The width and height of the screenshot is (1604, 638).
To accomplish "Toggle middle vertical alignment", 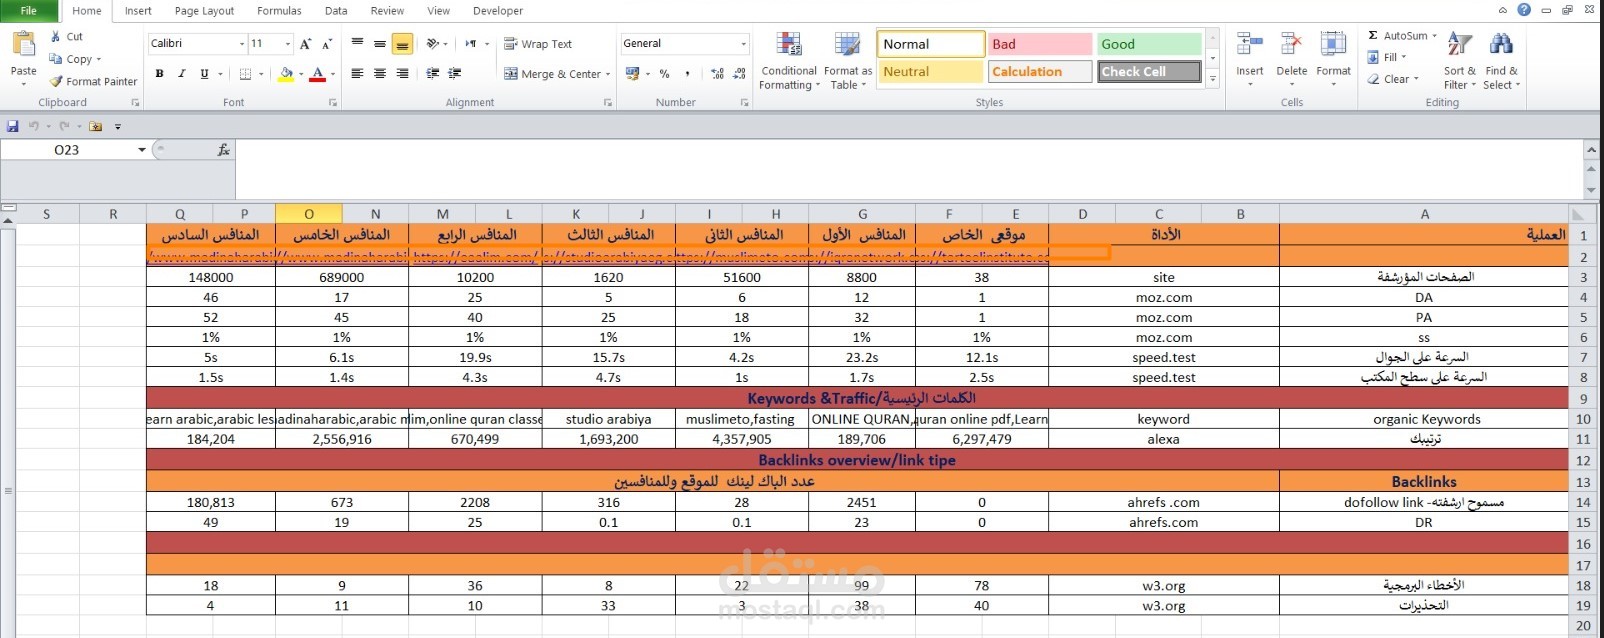I will point(380,44).
